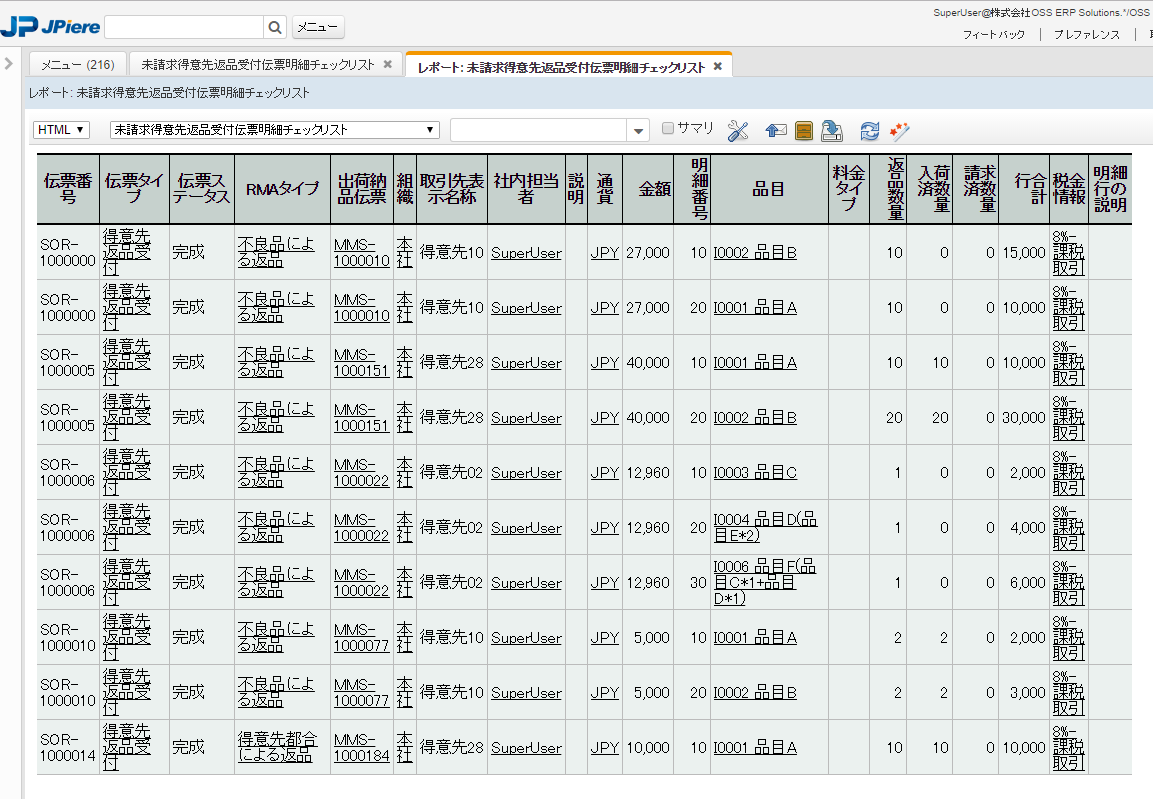Click the archive box icon in toolbar

coord(803,131)
